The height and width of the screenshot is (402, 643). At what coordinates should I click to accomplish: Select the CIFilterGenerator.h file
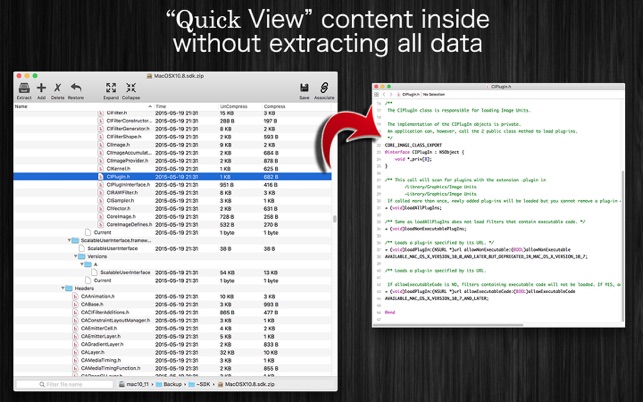click(x=128, y=129)
